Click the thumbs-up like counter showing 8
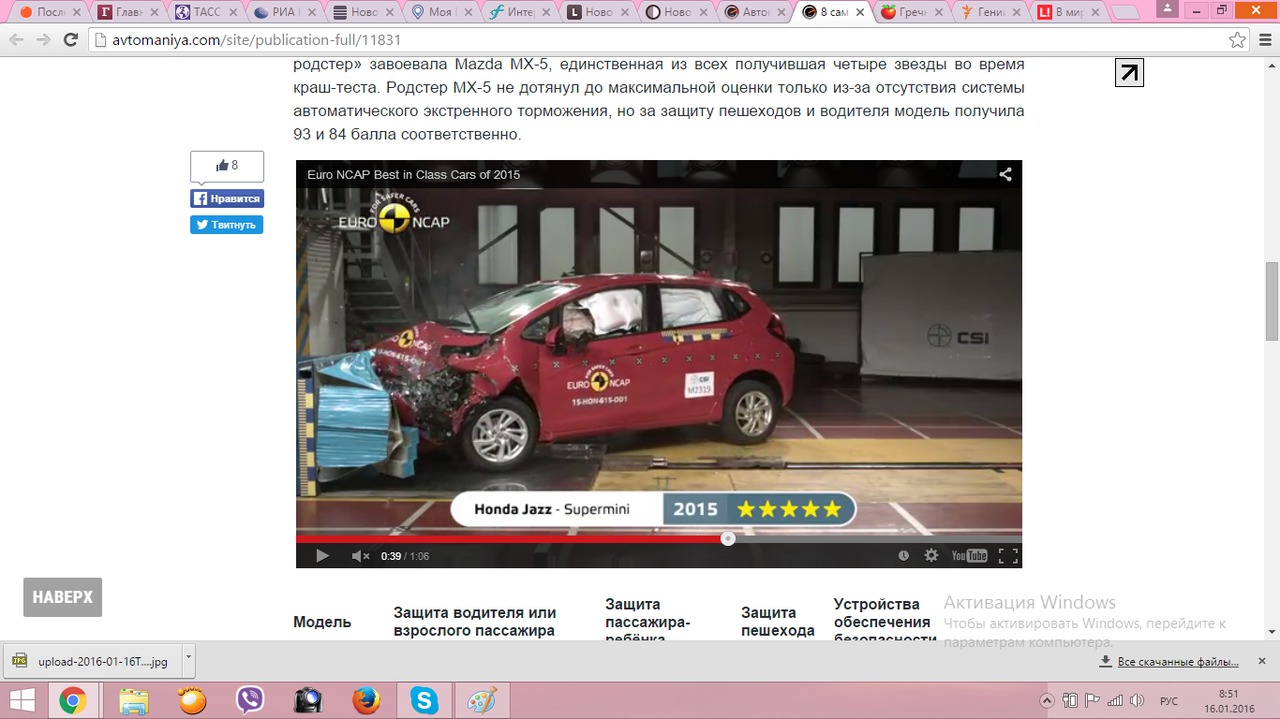The width and height of the screenshot is (1280, 719). (227, 166)
